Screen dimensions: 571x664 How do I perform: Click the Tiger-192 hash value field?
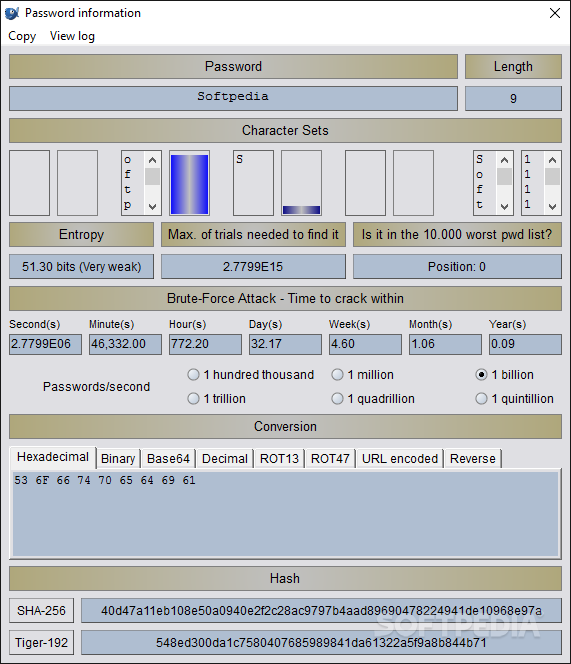pyautogui.click(x=321, y=643)
